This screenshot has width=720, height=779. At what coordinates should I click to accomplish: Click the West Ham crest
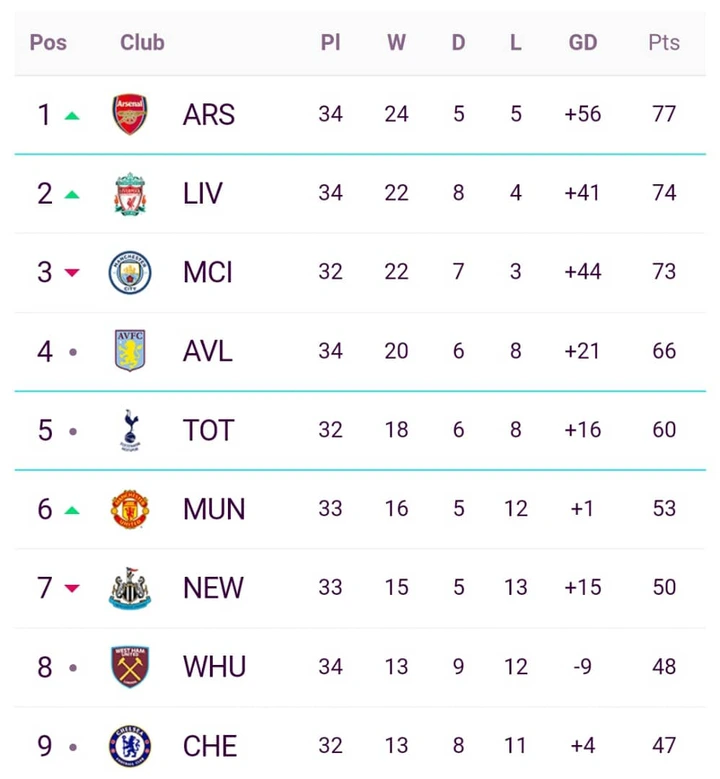click(x=130, y=667)
